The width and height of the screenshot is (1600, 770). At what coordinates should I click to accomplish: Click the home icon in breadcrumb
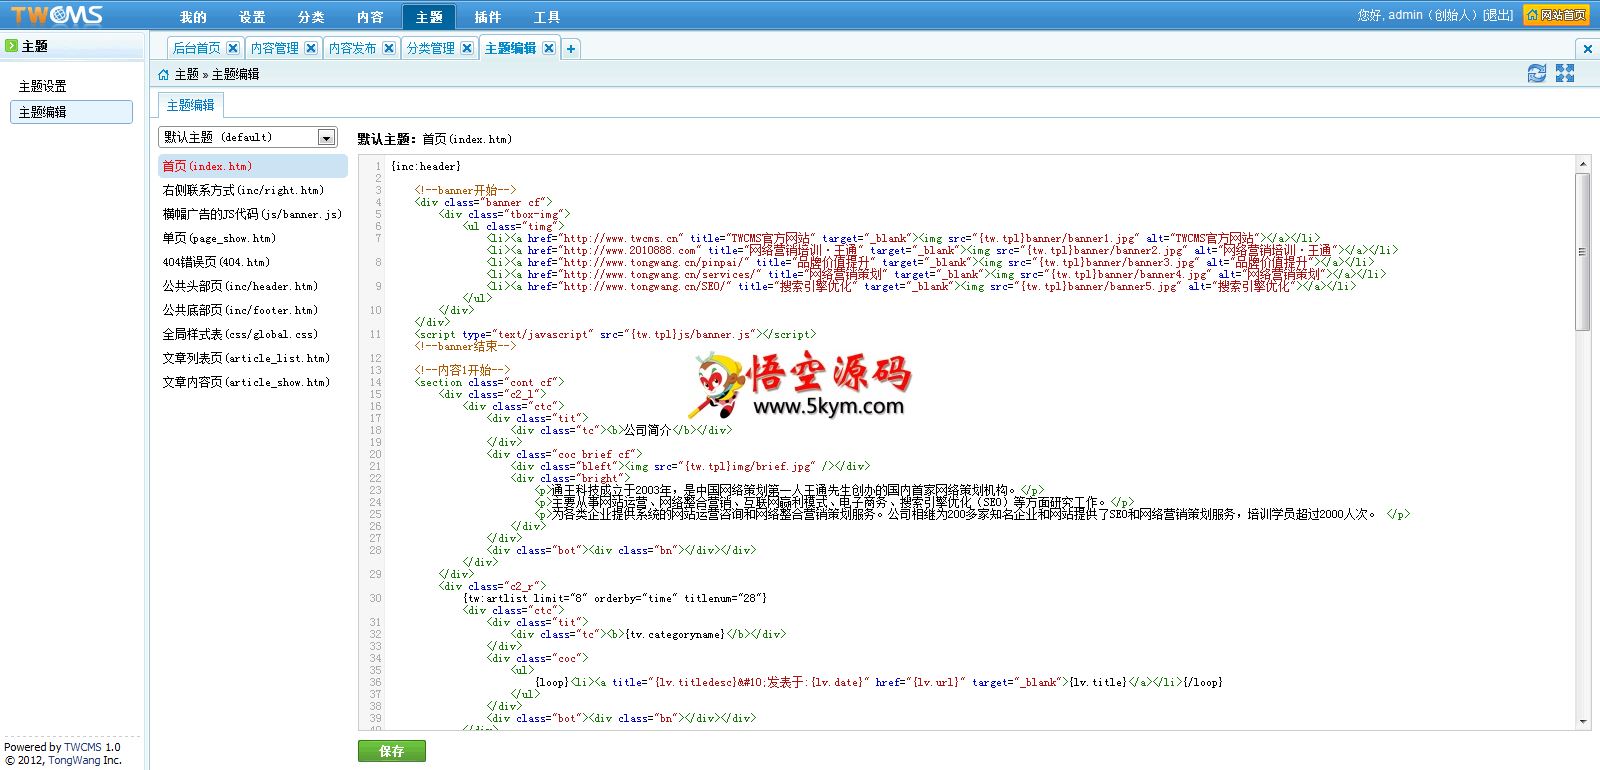click(x=164, y=74)
